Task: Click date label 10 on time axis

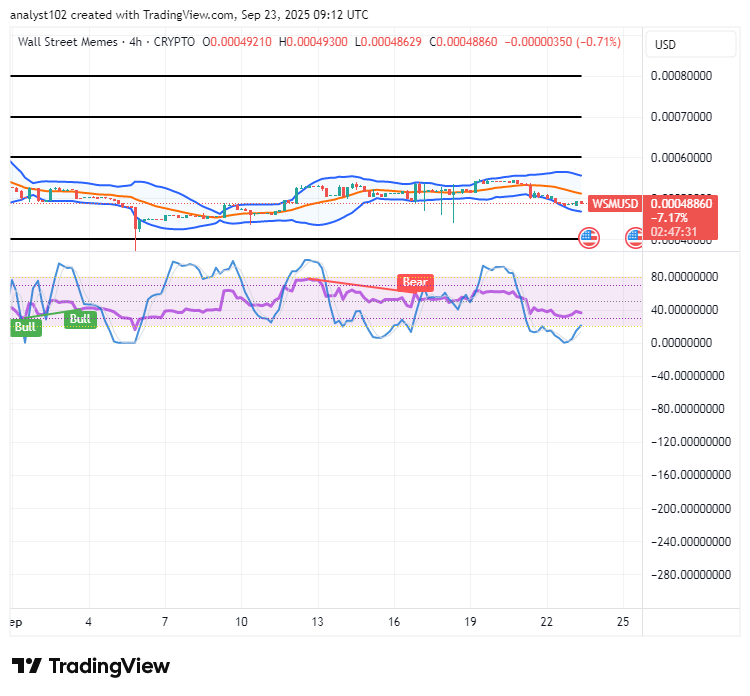Action: coord(241,622)
